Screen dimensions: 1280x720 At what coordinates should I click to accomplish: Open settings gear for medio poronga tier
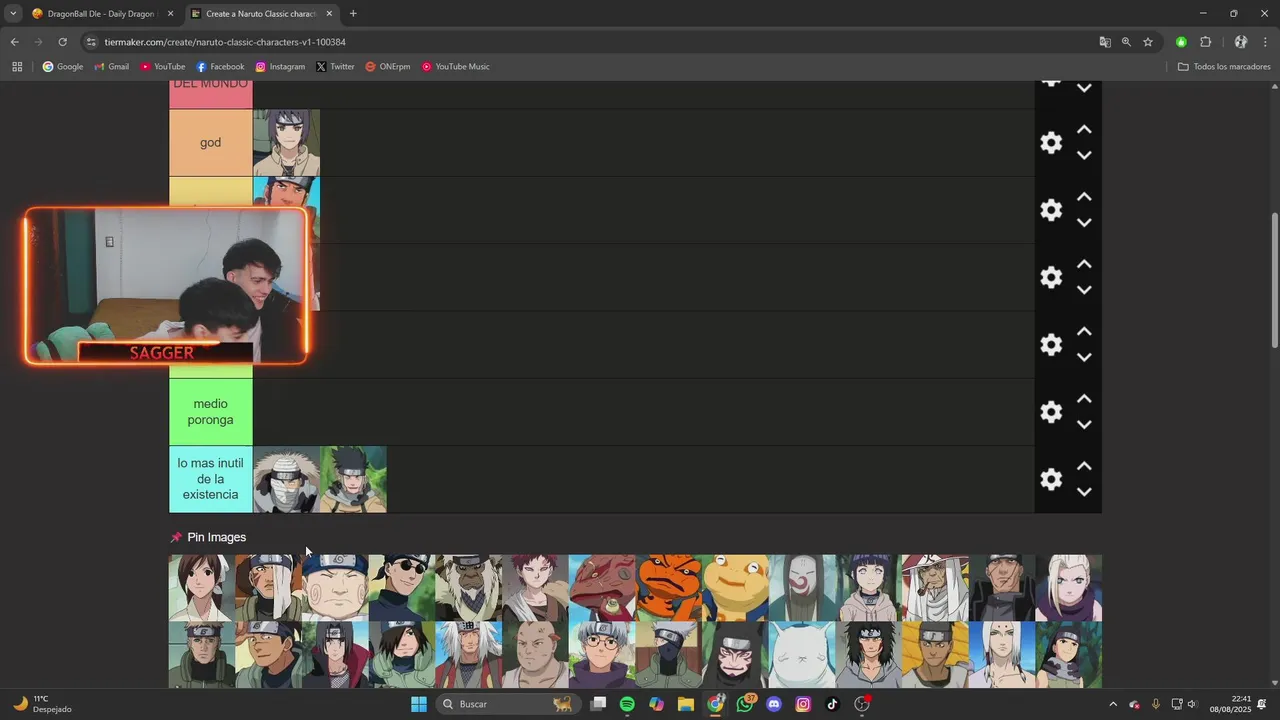pyautogui.click(x=1051, y=411)
